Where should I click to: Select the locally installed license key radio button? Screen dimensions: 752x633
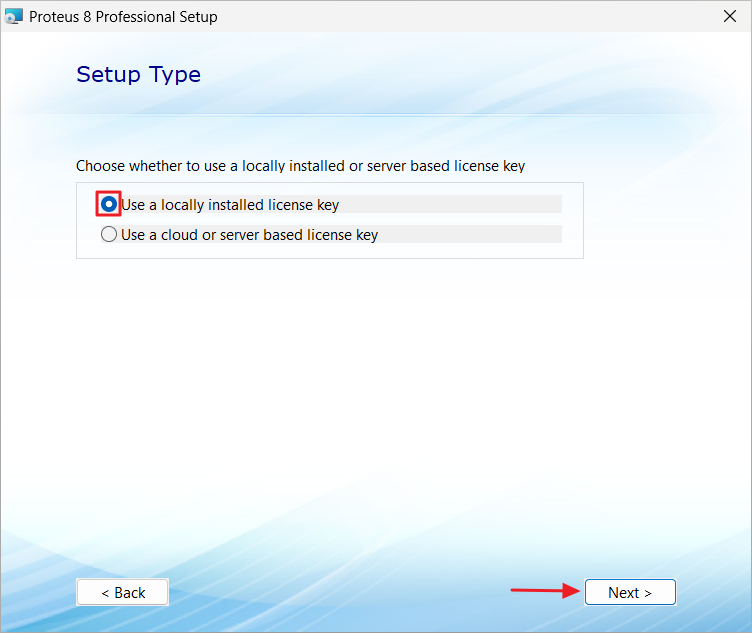click(x=109, y=204)
